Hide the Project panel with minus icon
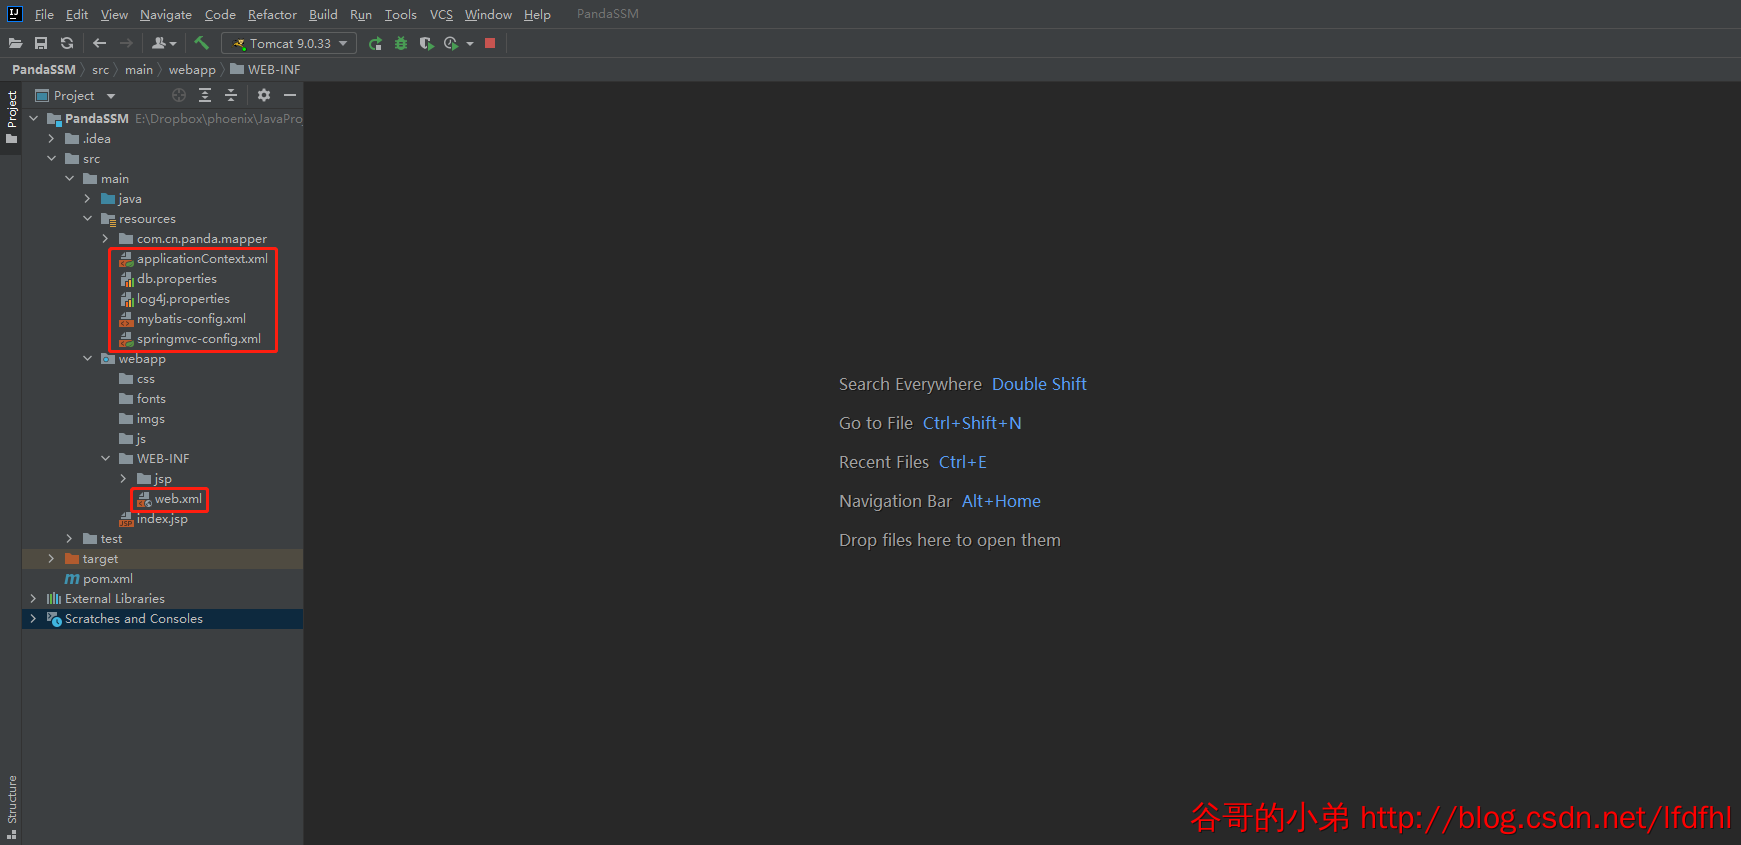This screenshot has height=845, width=1741. point(290,95)
